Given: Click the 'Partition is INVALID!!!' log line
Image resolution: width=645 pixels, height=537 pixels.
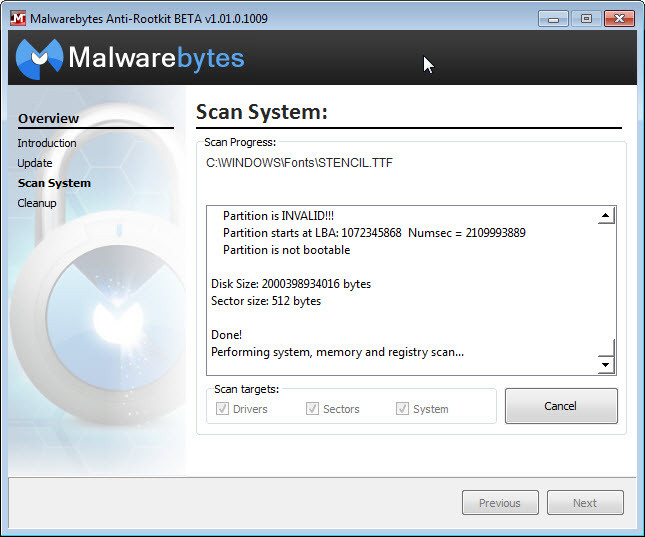Looking at the screenshot, I should (x=278, y=216).
